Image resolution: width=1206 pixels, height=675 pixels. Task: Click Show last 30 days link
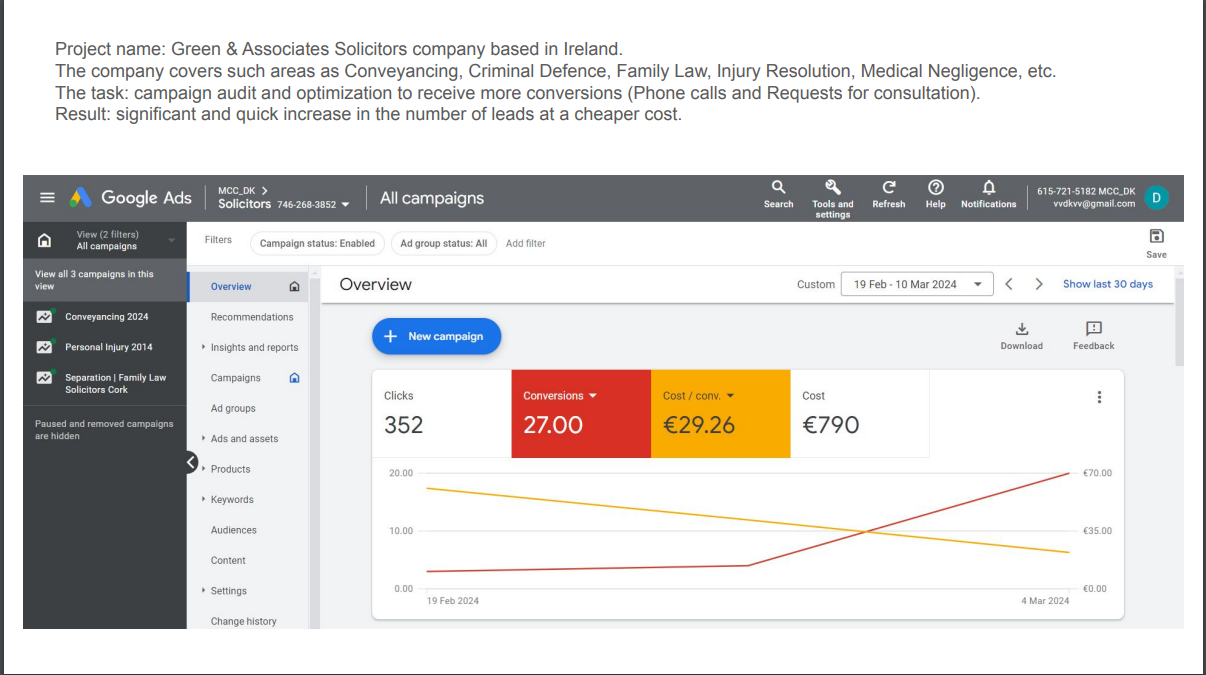(x=1108, y=284)
